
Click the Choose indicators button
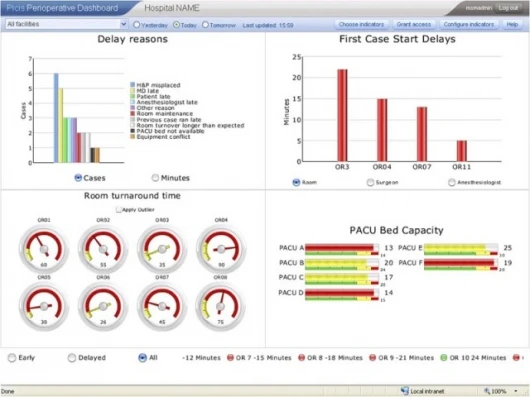coord(361,24)
